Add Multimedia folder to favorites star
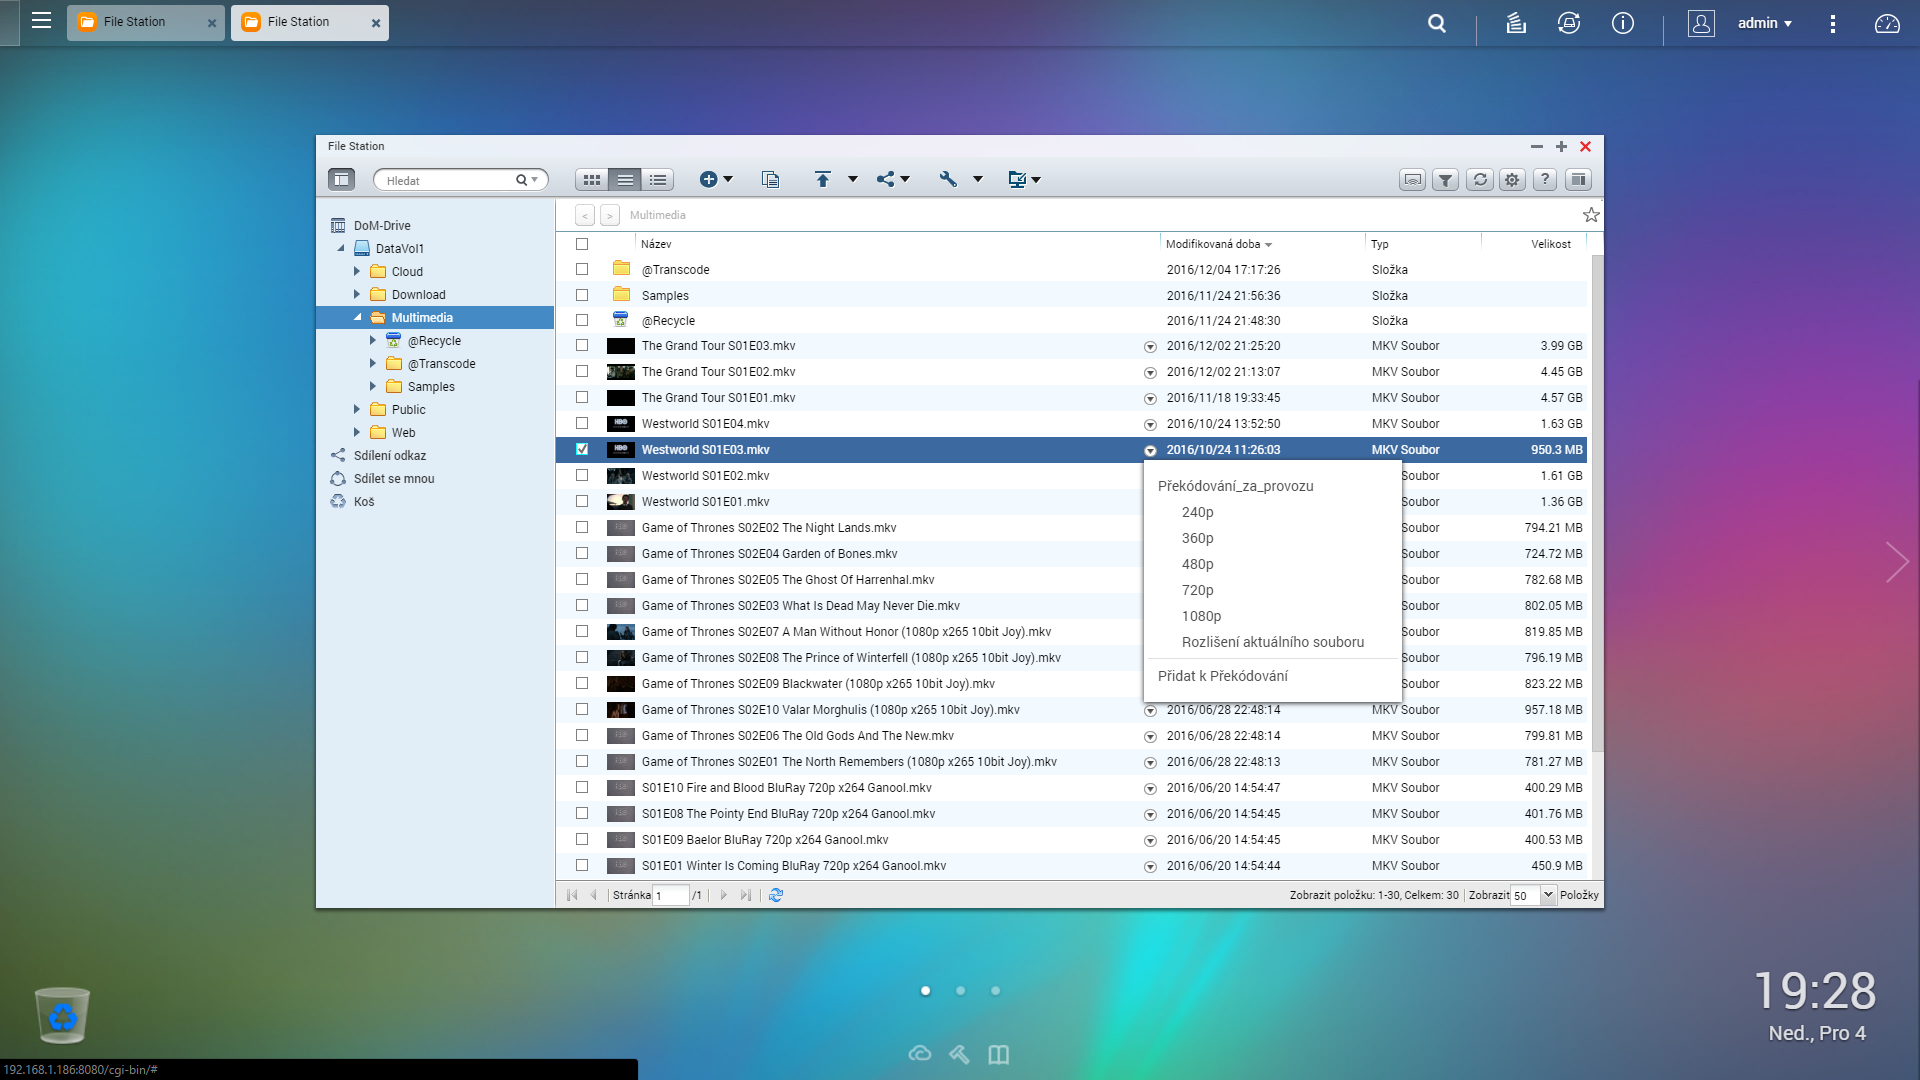Screen dimensions: 1920x1080 click(1591, 215)
